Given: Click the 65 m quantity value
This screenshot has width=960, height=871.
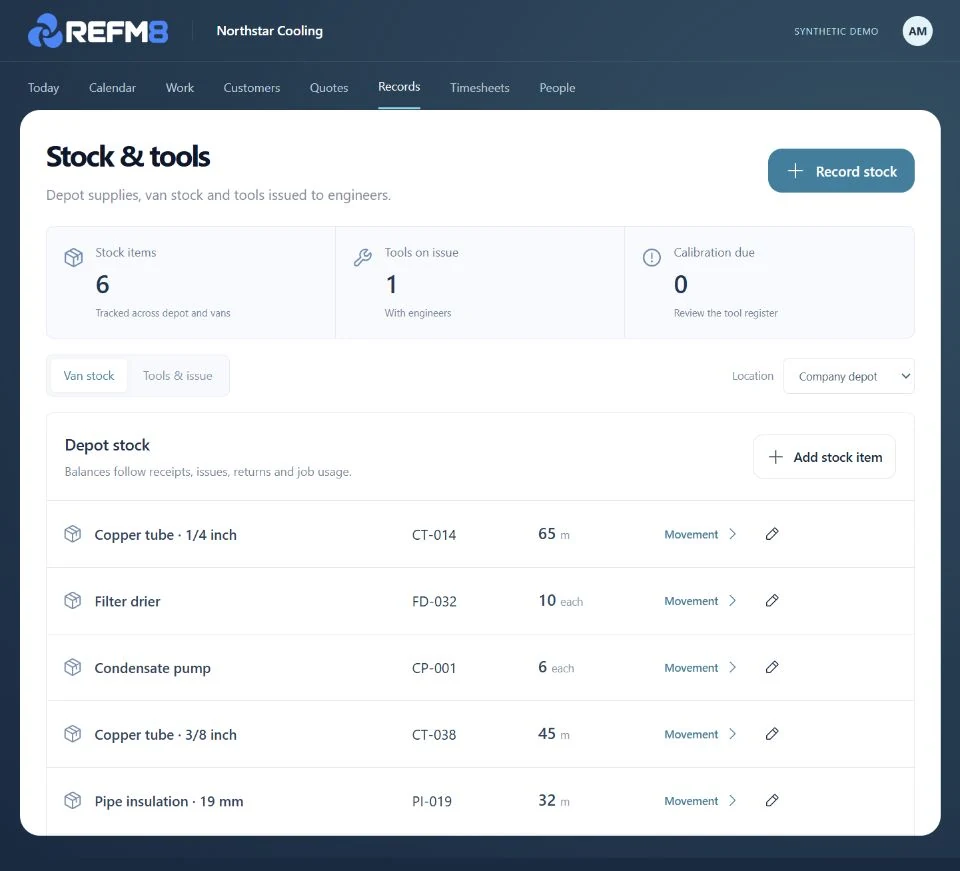Looking at the screenshot, I should [x=553, y=534].
